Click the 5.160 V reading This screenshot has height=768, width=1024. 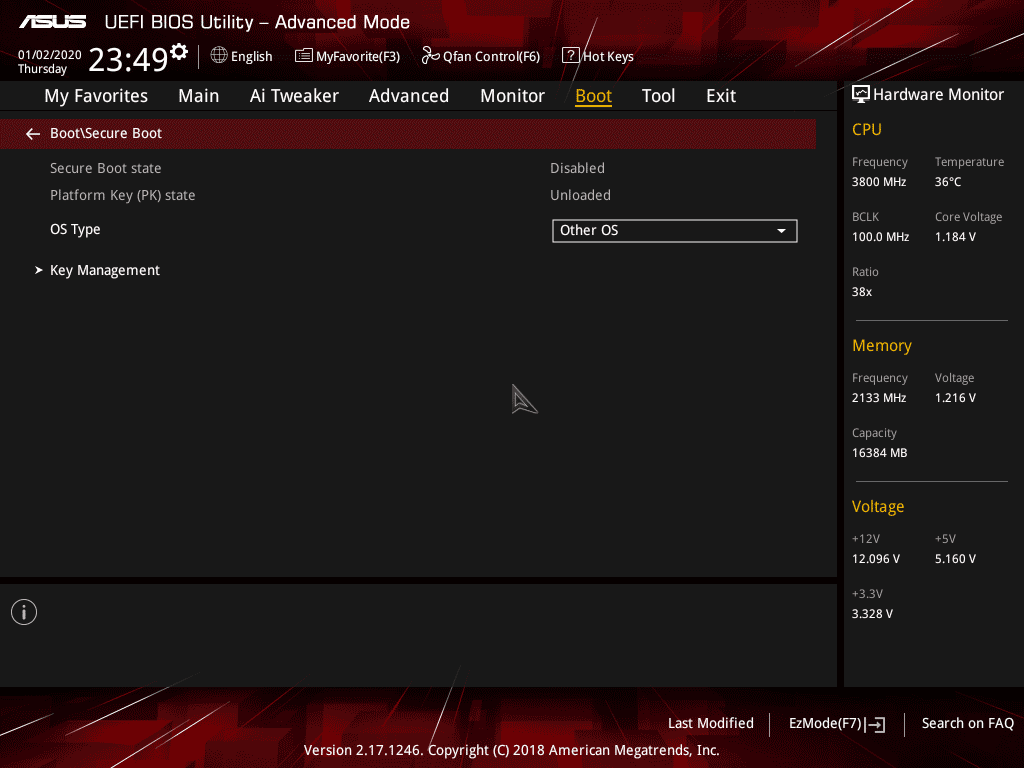click(955, 559)
